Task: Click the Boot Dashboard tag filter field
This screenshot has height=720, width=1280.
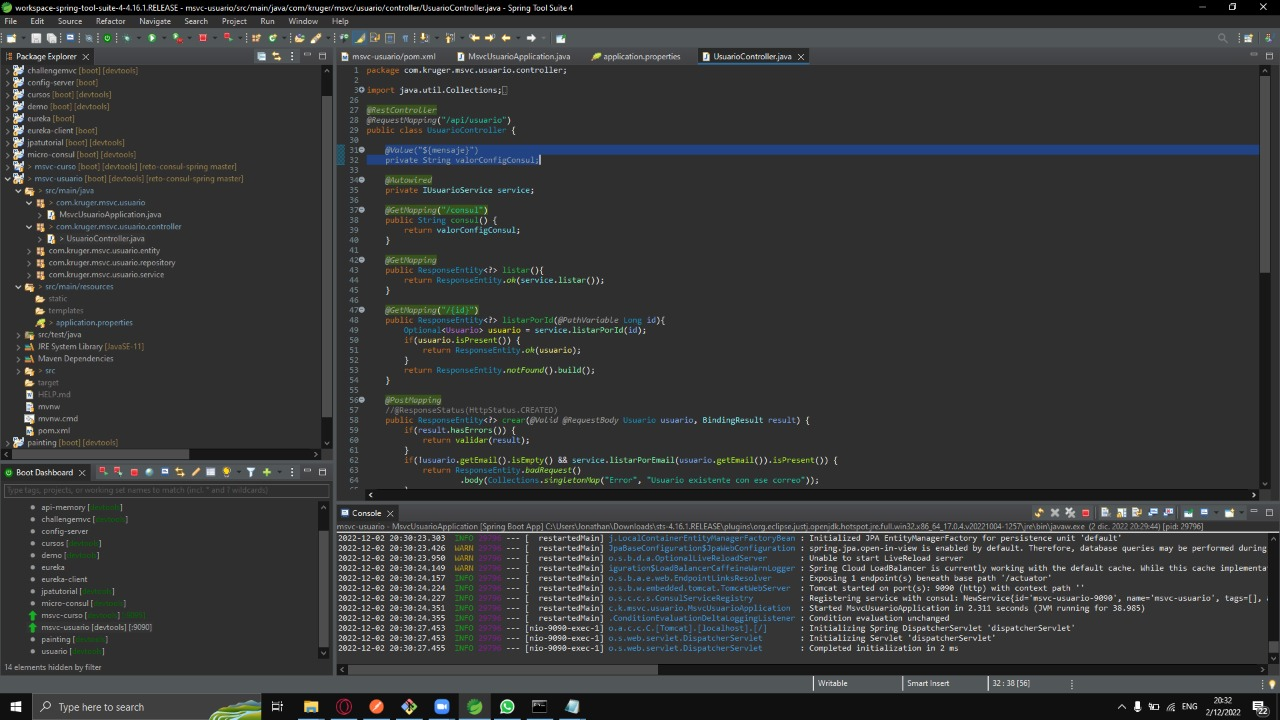Action: 165,491
